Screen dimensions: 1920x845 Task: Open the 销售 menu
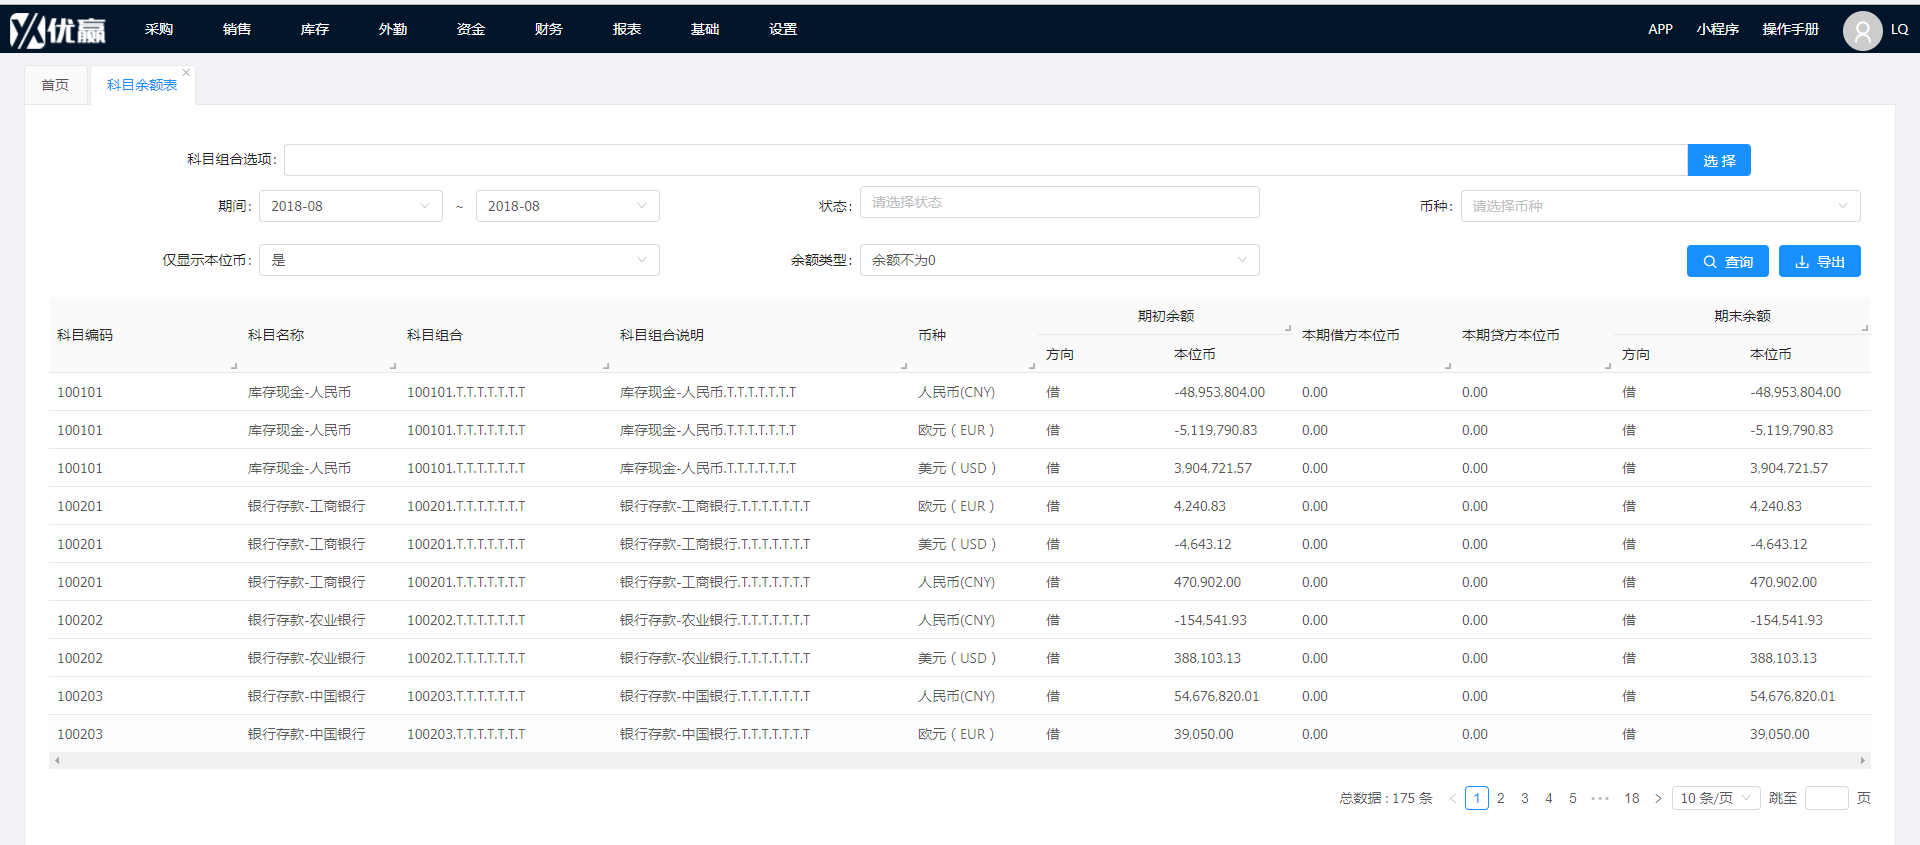[x=237, y=29]
